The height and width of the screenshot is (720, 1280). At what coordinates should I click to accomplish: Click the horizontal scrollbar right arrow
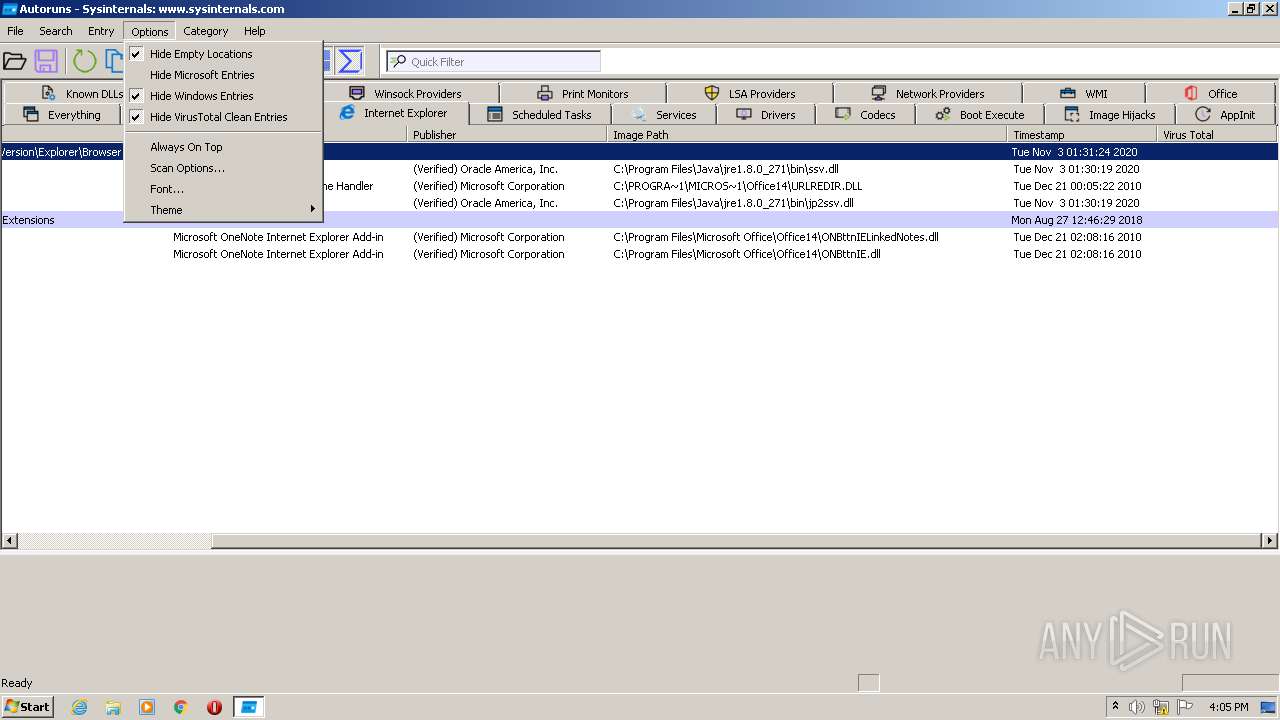[1270, 541]
